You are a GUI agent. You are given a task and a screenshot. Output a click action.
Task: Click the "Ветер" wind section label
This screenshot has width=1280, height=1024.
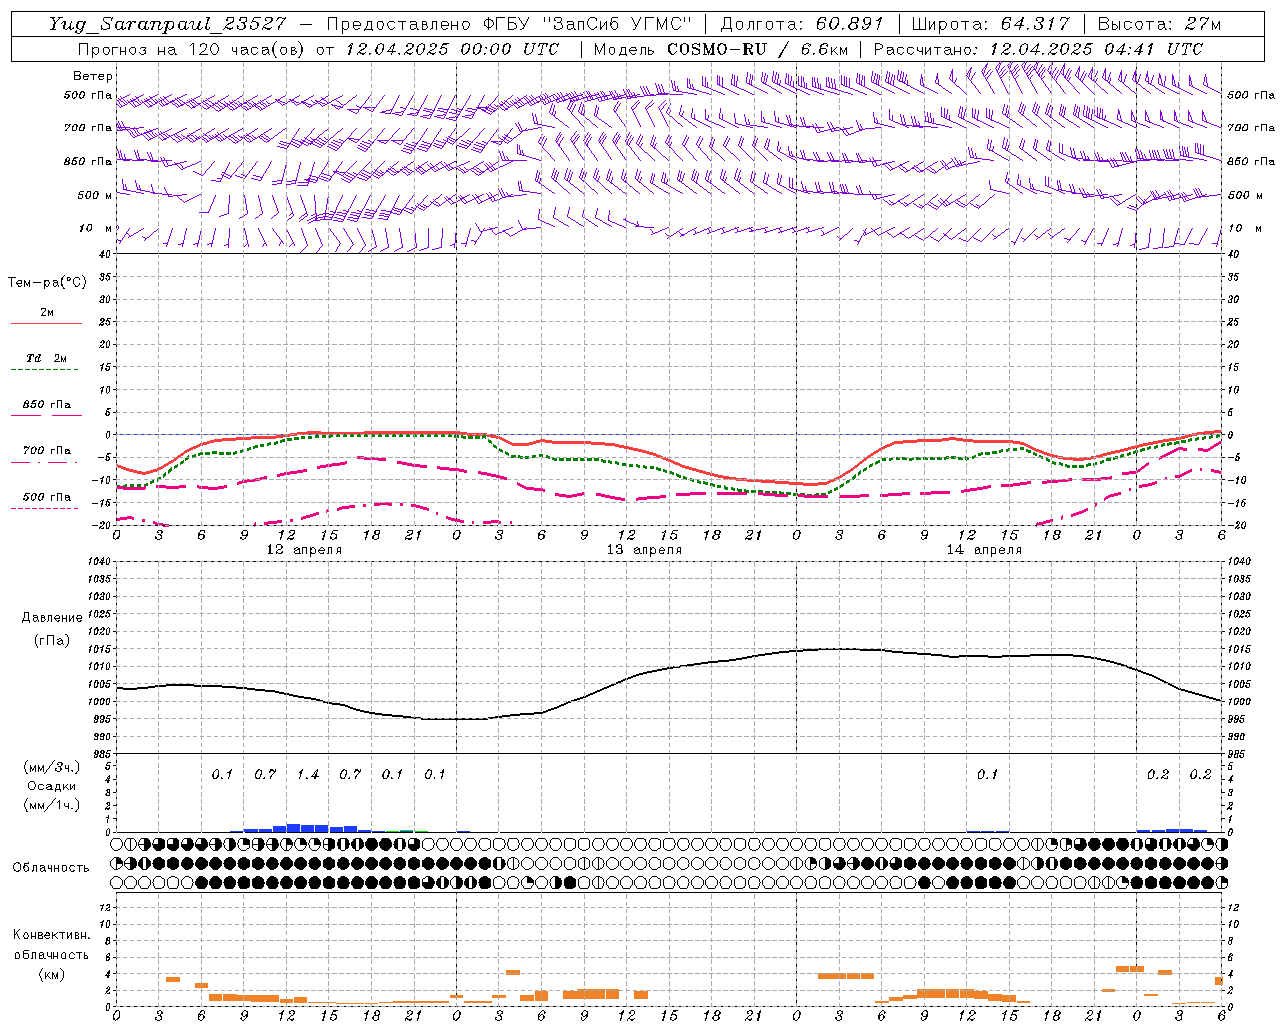93,76
